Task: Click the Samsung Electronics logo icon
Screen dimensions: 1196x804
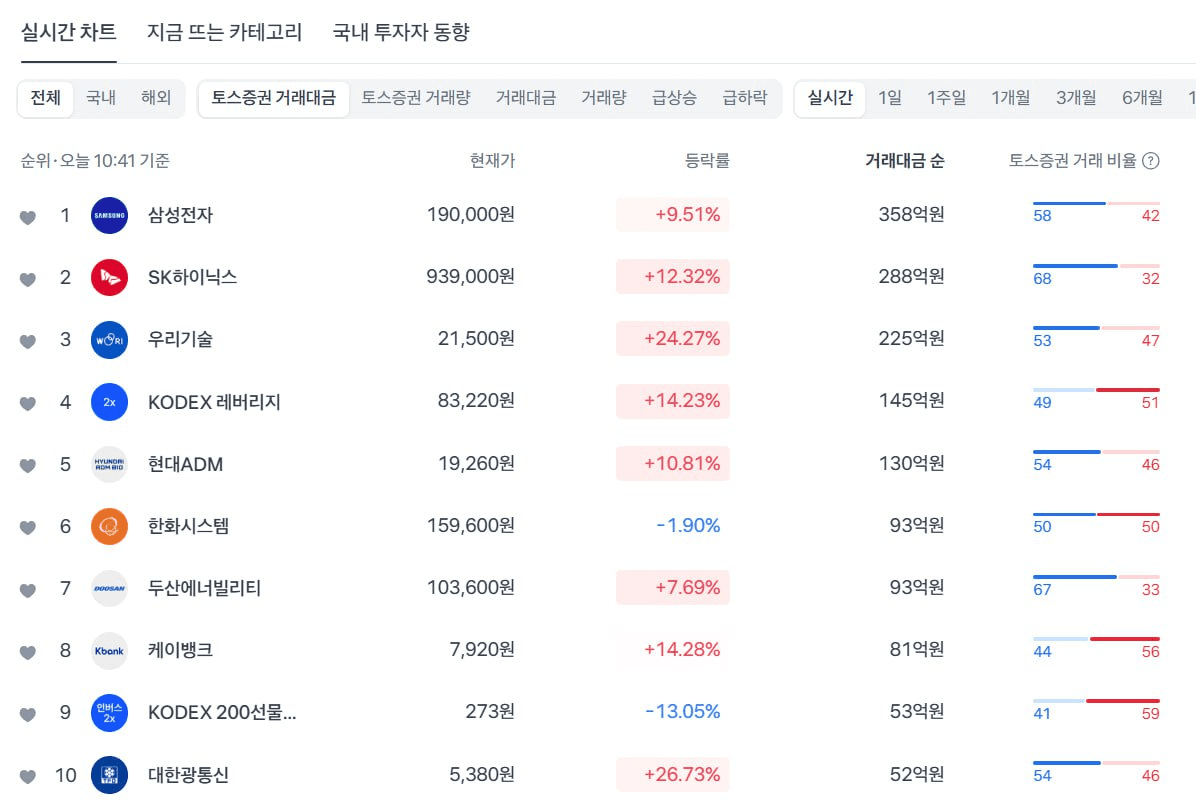Action: [109, 215]
